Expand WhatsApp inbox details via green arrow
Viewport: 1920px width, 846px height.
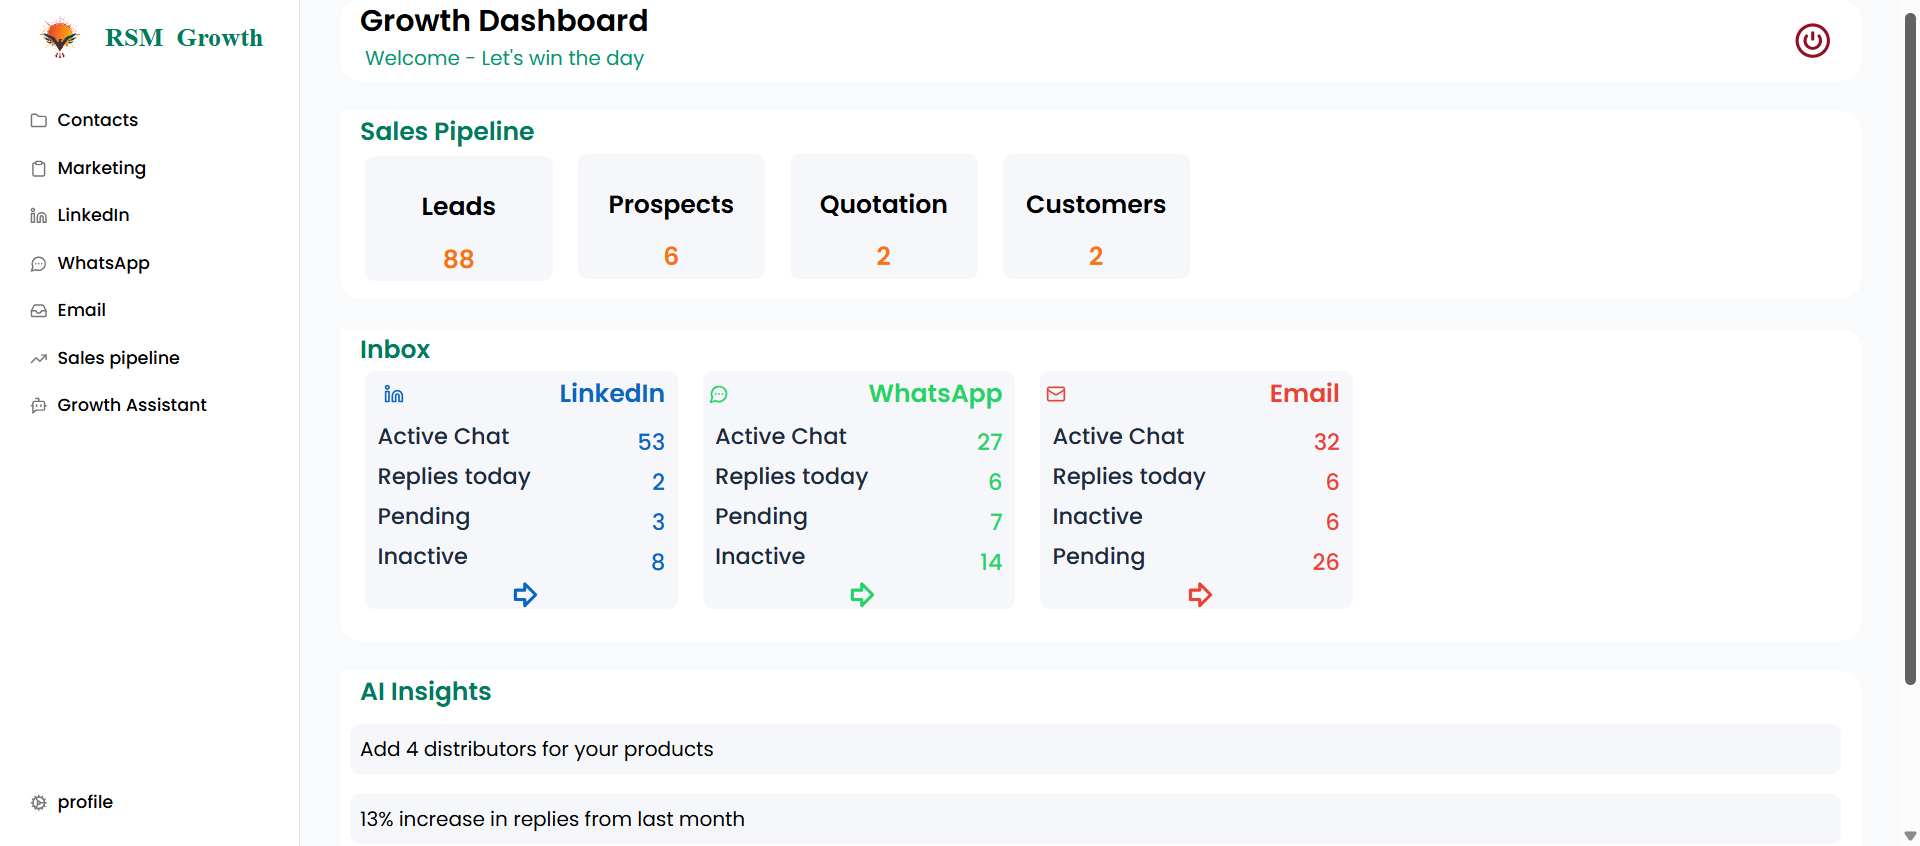pyautogui.click(x=863, y=594)
